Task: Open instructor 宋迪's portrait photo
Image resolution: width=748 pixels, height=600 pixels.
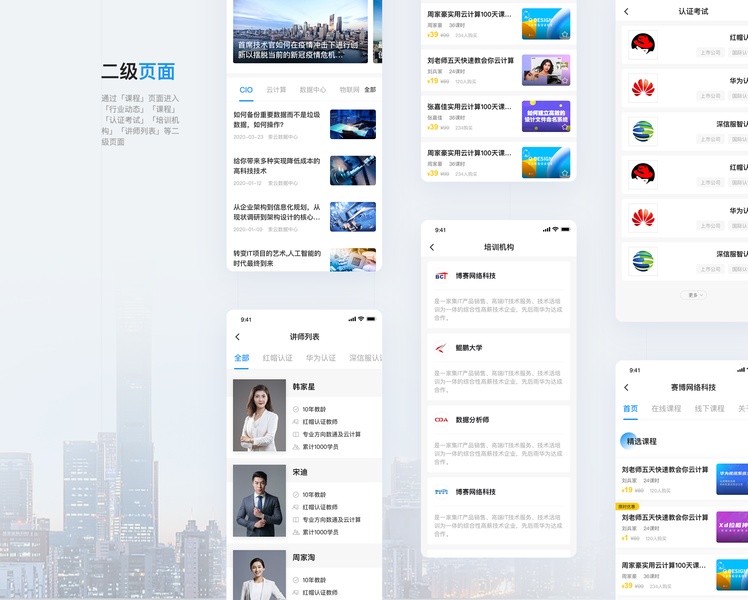Action: pos(260,501)
